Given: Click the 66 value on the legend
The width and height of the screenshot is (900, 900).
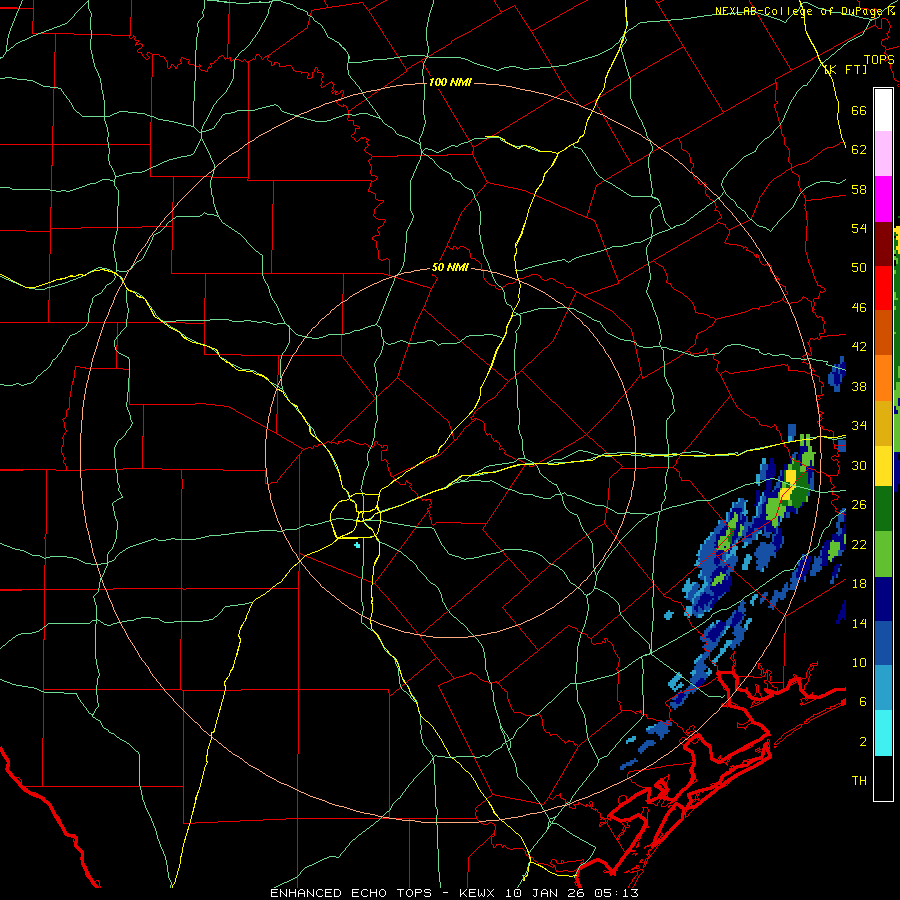Looking at the screenshot, I should pyautogui.click(x=859, y=110).
